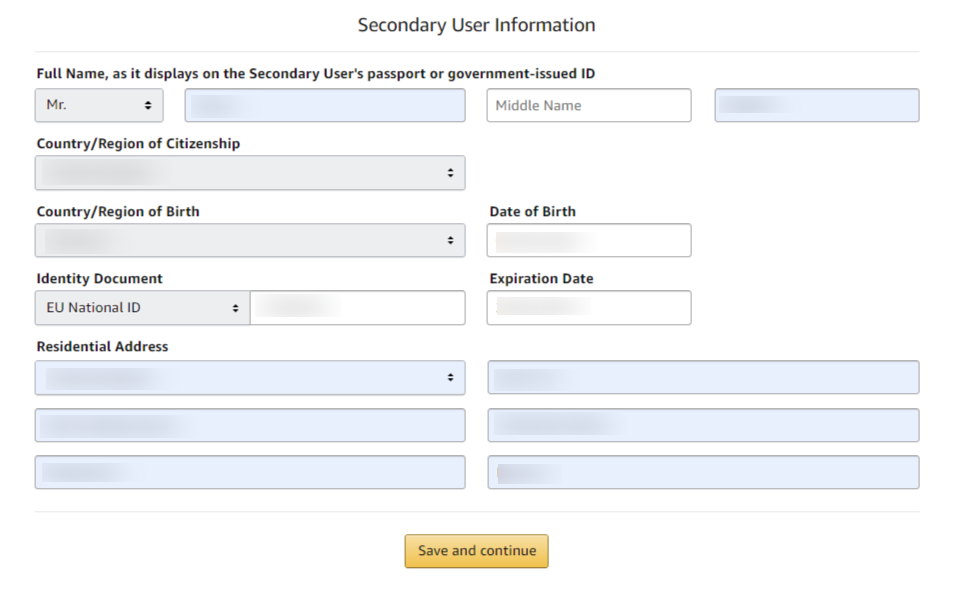Click the bottom-right address field
968x592 pixels.
click(703, 472)
